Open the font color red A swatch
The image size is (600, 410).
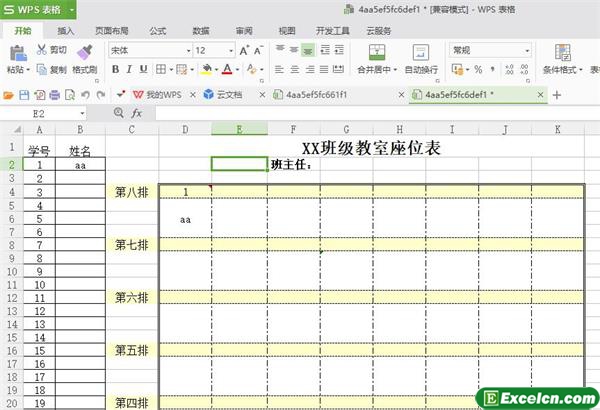227,70
